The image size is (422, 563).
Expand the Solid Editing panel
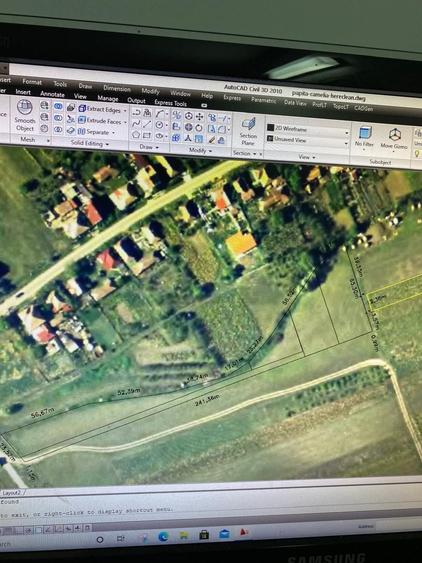(x=89, y=143)
